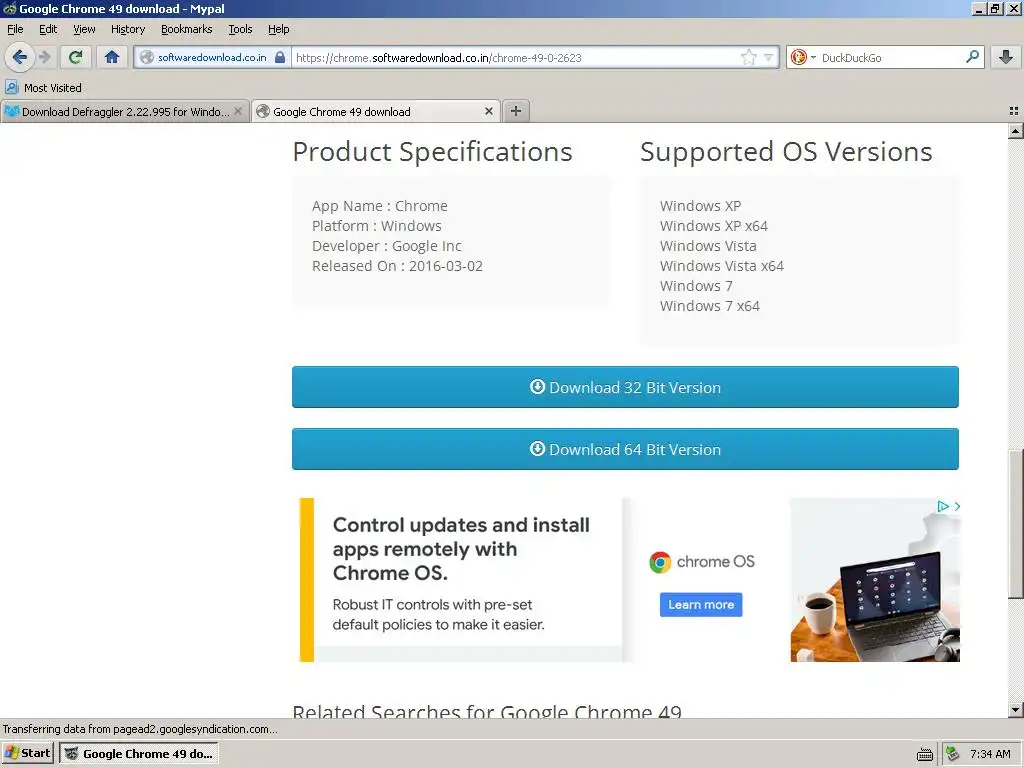
Task: Open the File menu
Action: (15, 29)
